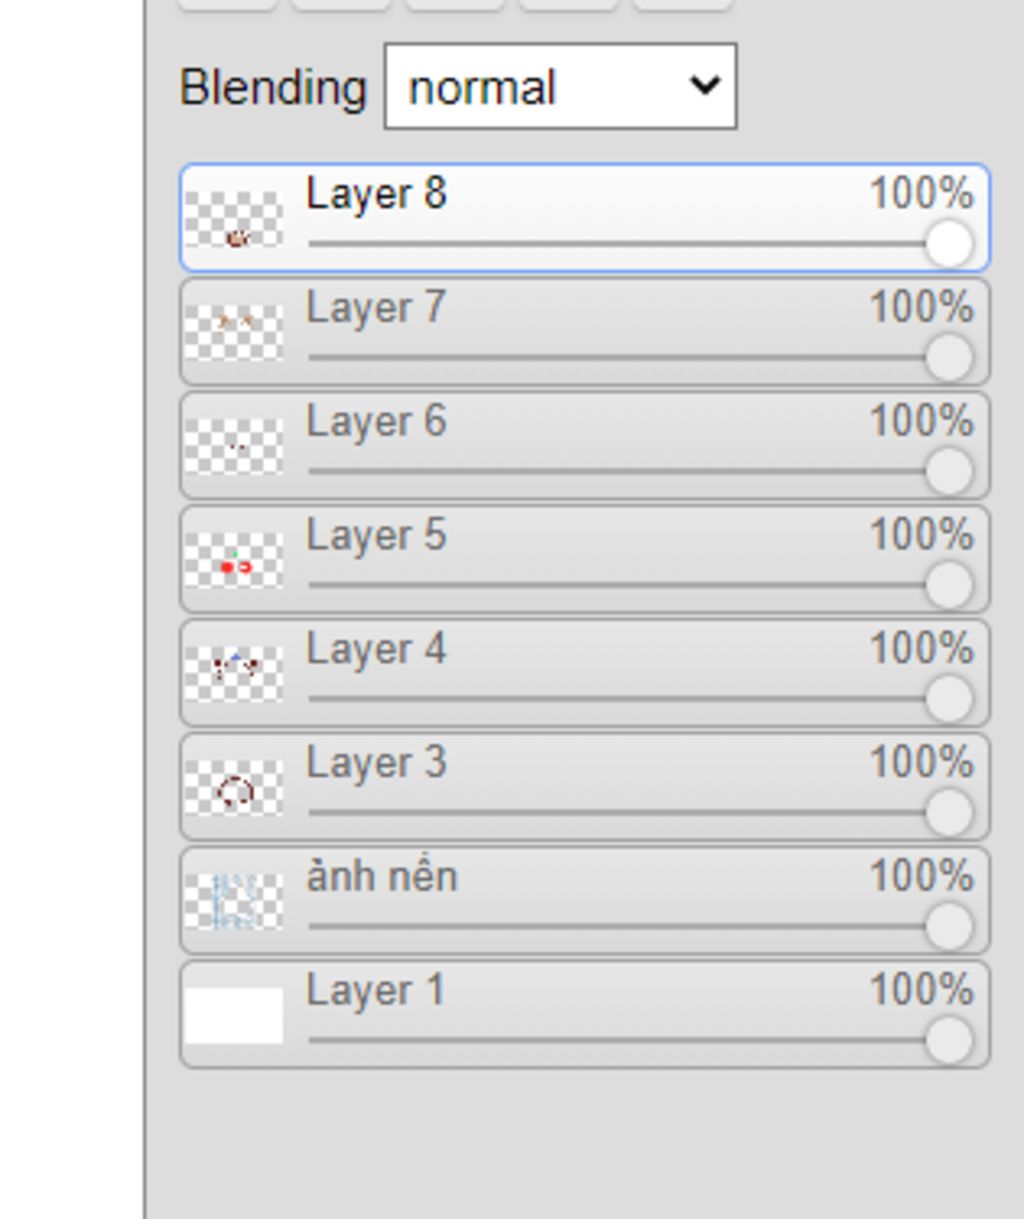Activate the layer named Layer 7
The image size is (1024, 1219).
[584, 332]
